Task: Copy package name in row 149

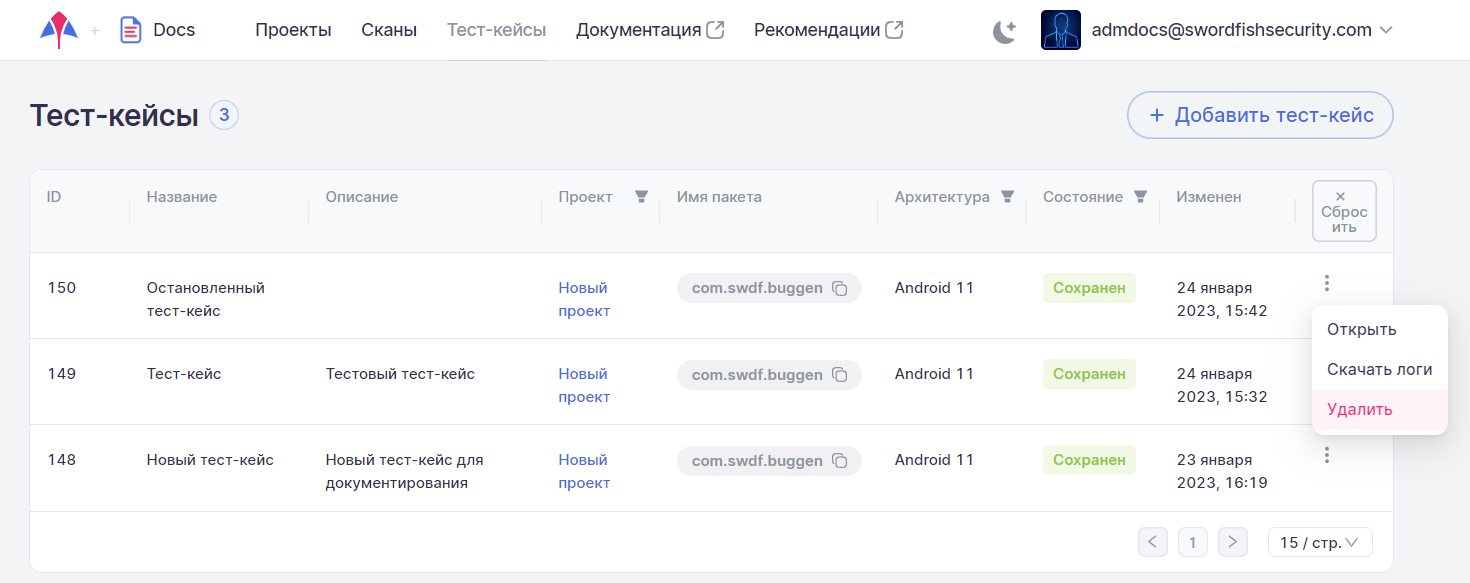Action: [x=840, y=375]
